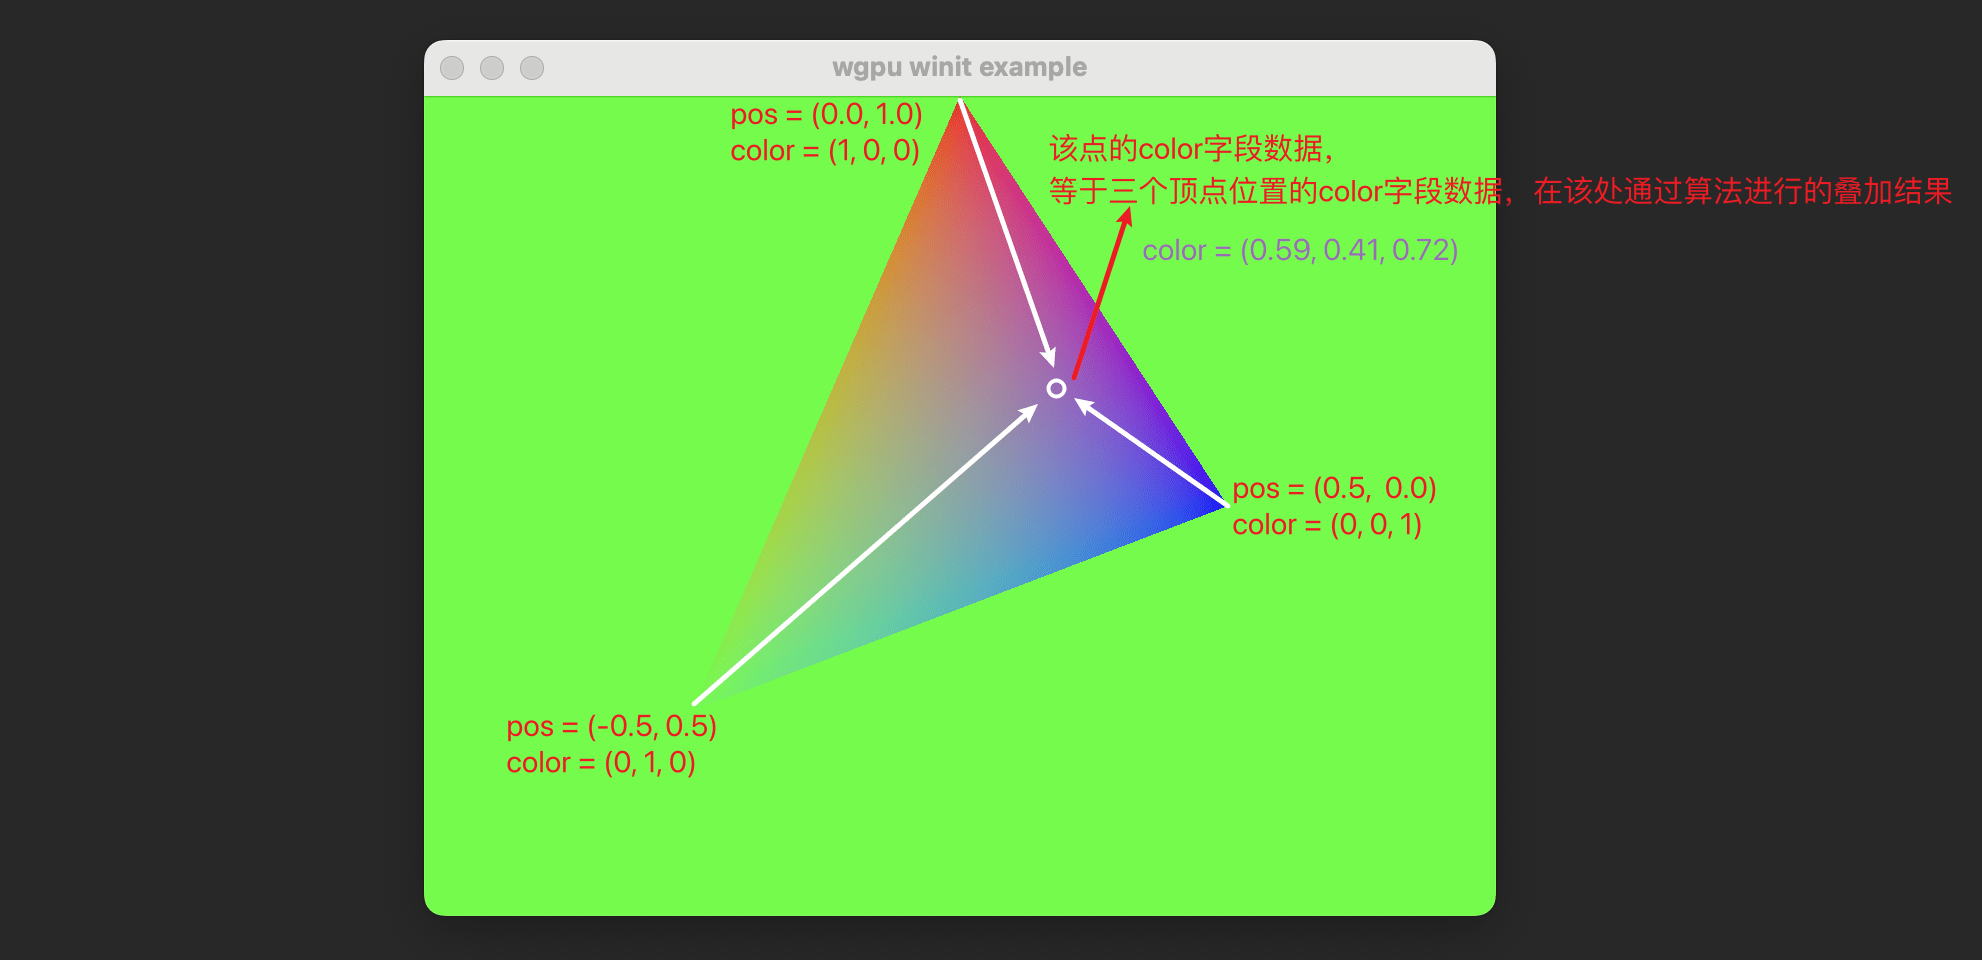Click the red arrow pointing to the Chinese annotation
Viewport: 1982px width, 960px height.
(x=1102, y=292)
